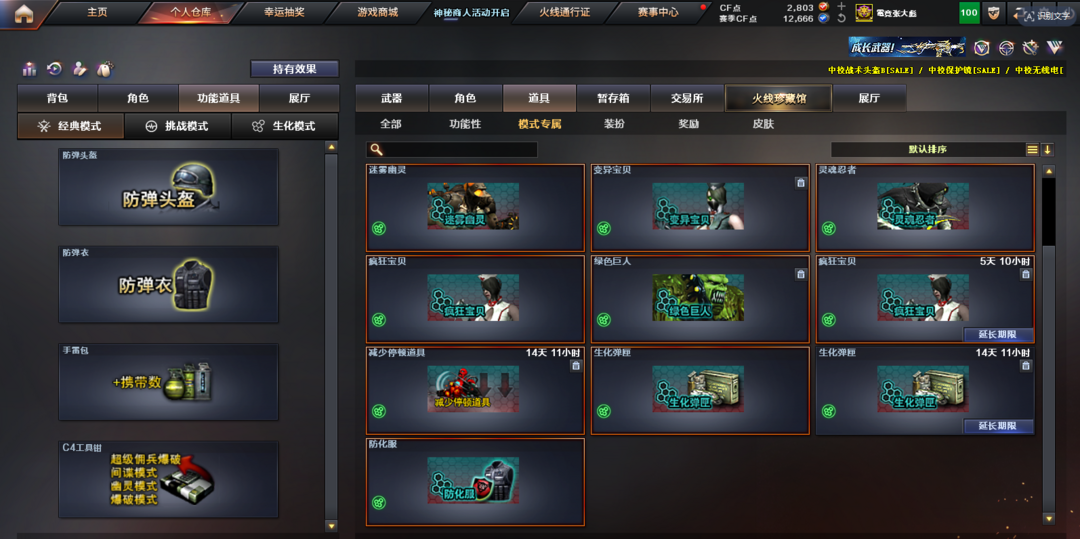Switch to 生化模式 mode filter
The width and height of the screenshot is (1080, 539).
(284, 127)
